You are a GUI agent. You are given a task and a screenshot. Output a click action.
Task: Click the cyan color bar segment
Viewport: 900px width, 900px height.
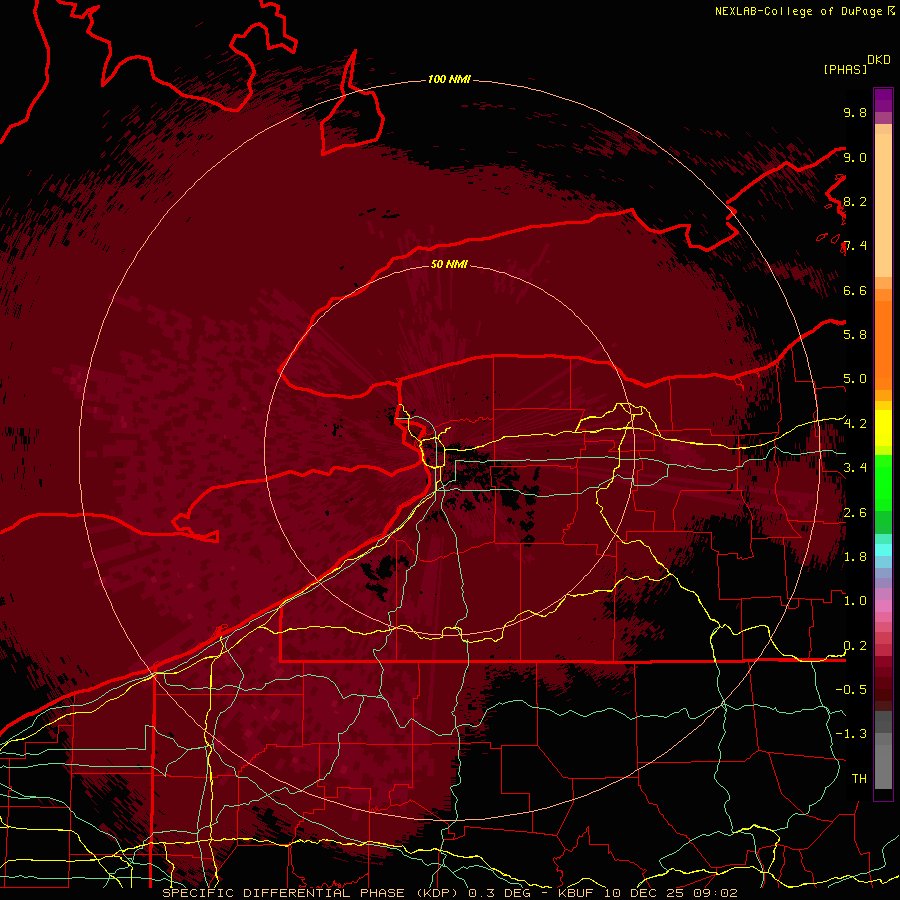pyautogui.click(x=883, y=550)
